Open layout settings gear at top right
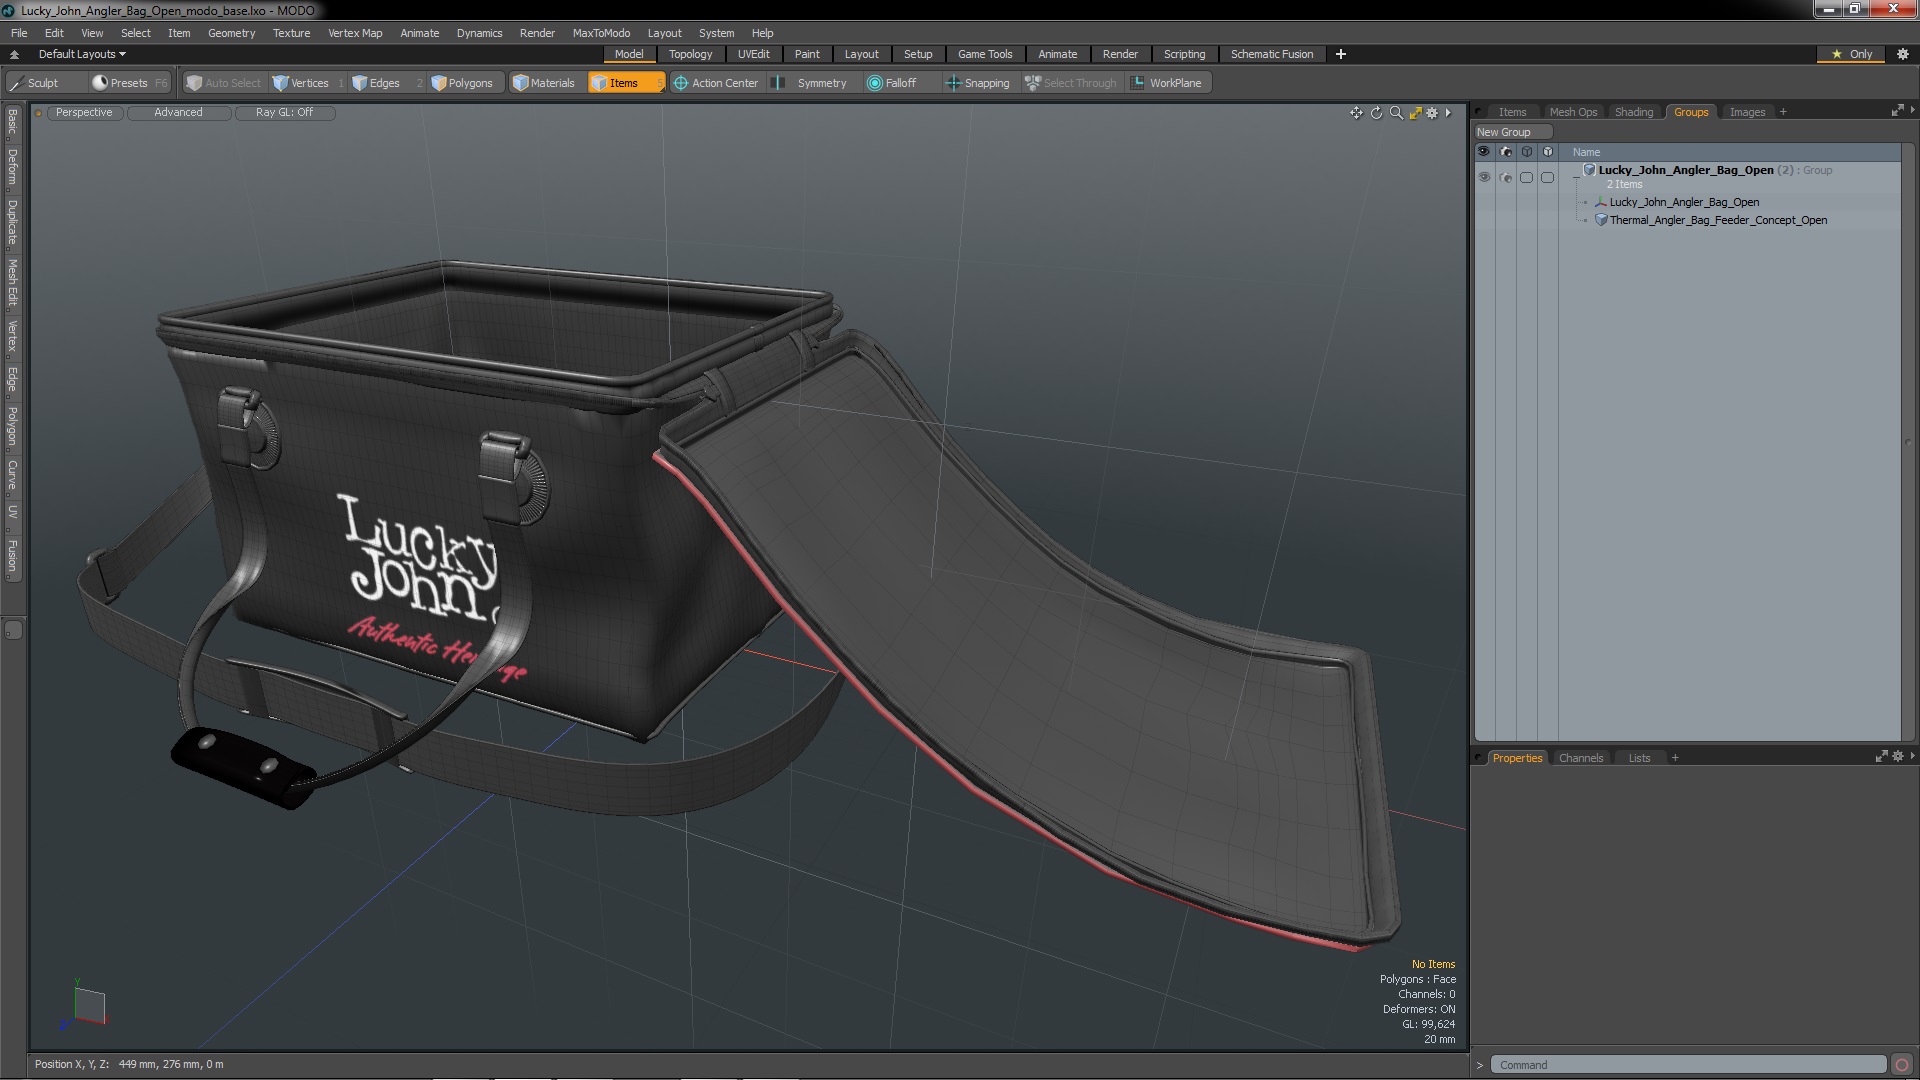1920x1080 pixels. click(x=1903, y=54)
